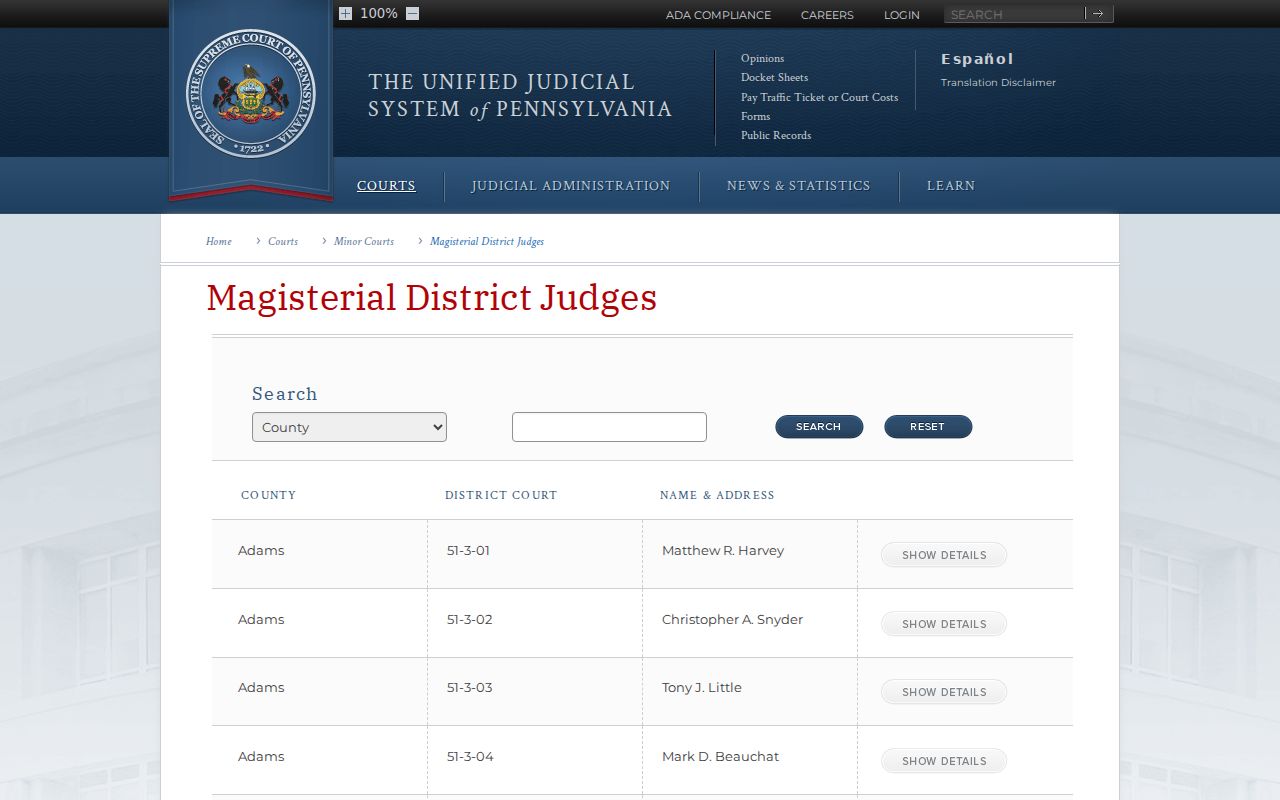The width and height of the screenshot is (1280, 800).
Task: Show details for Matthew R. Harvey
Action: (944, 555)
